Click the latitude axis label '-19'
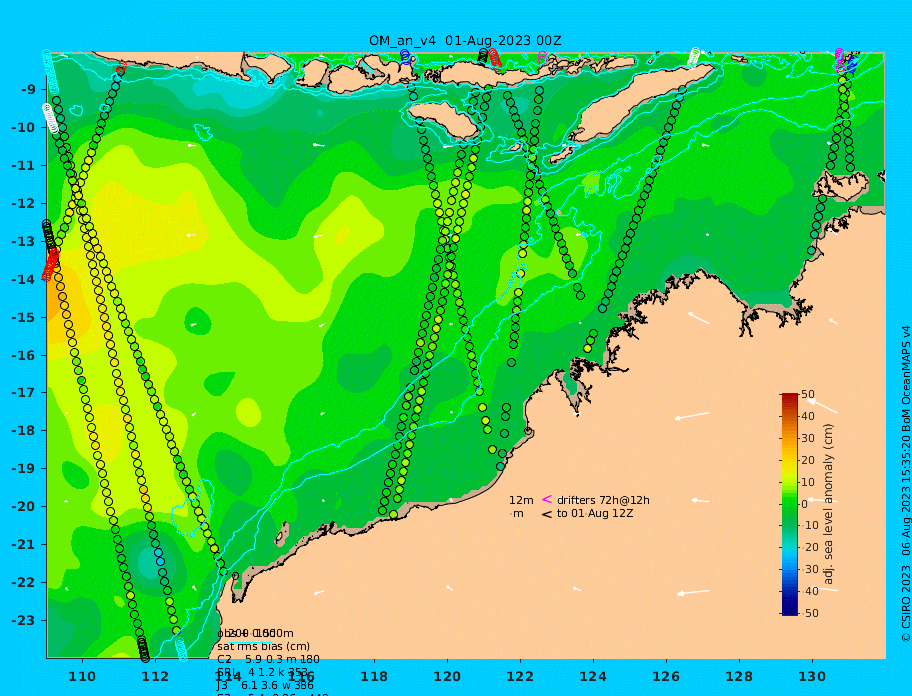This screenshot has width=912, height=696. point(23,469)
